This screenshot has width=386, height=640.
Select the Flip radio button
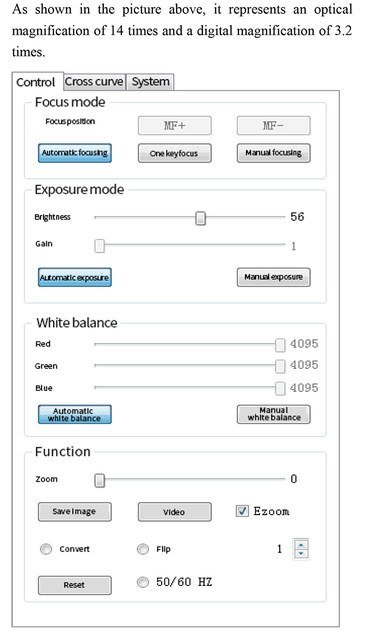[x=143, y=549]
